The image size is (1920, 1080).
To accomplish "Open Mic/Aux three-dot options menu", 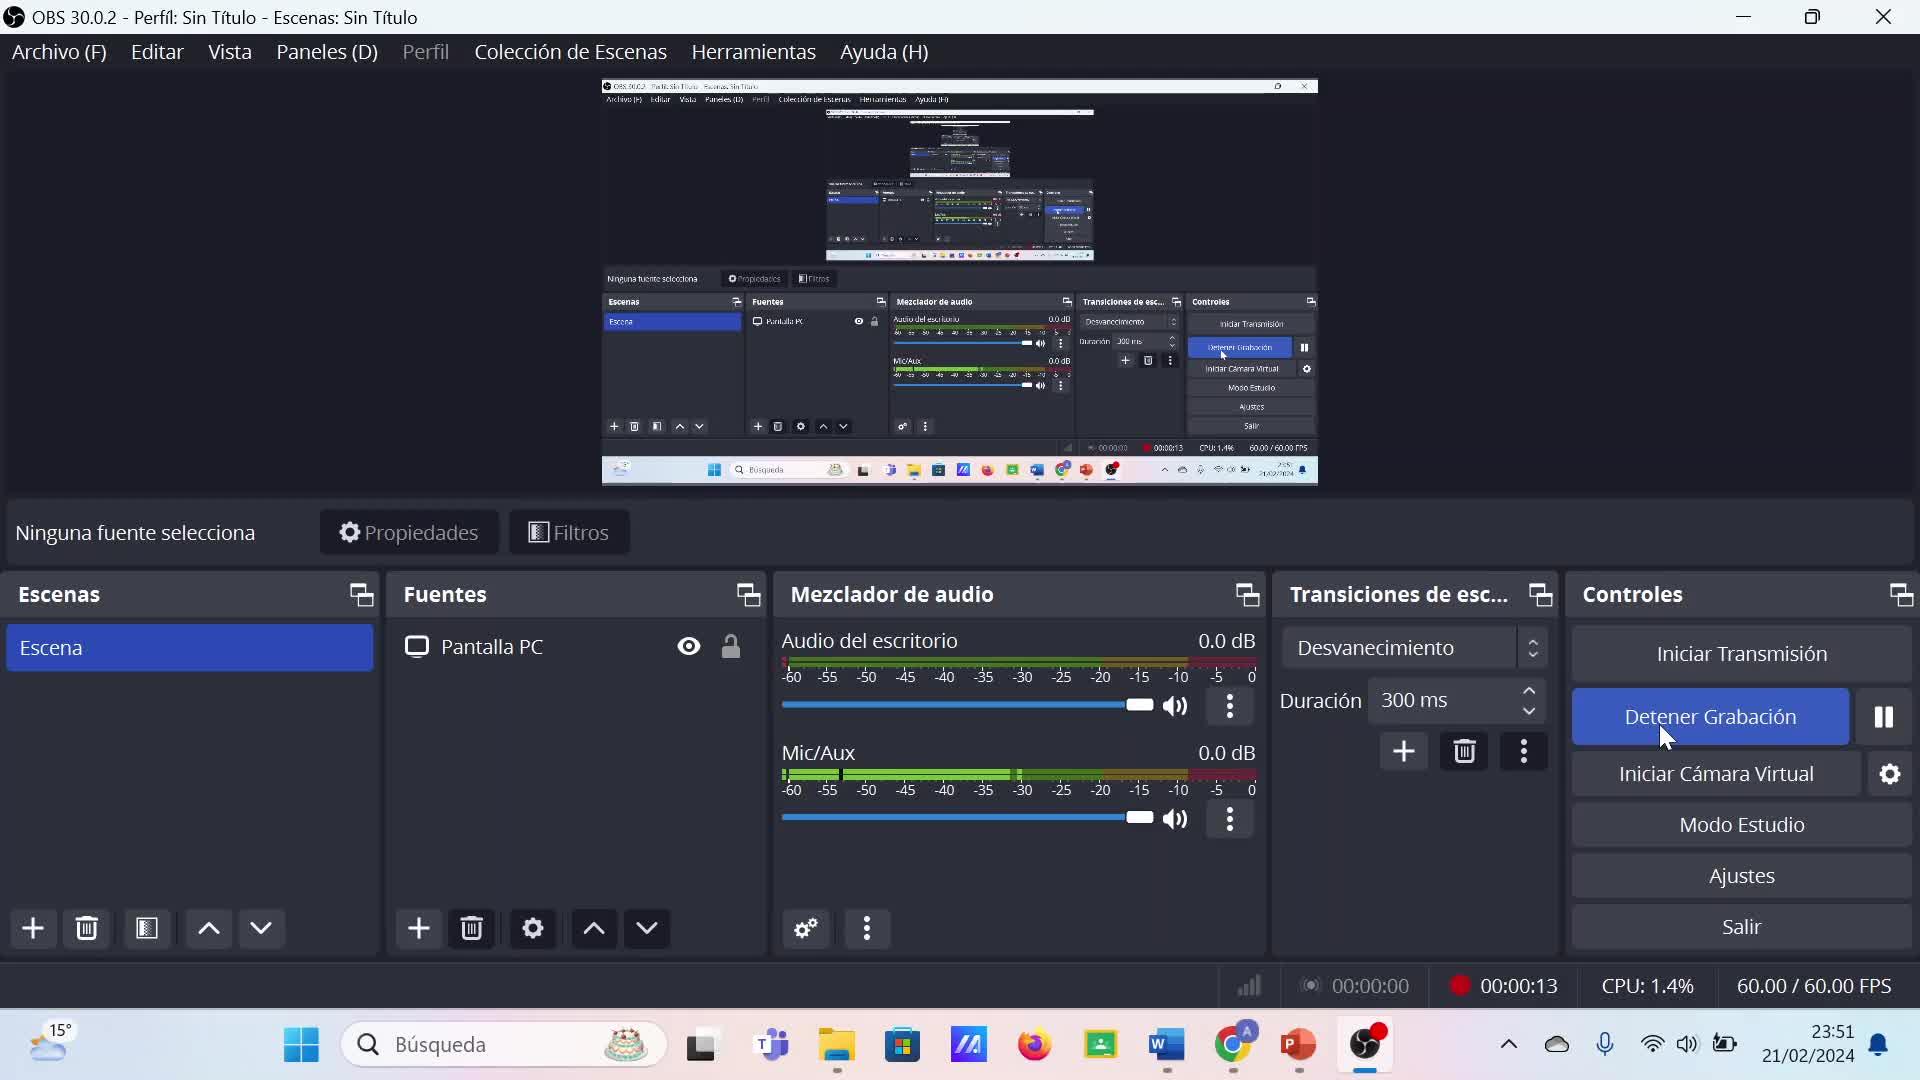I will click(x=1230, y=819).
